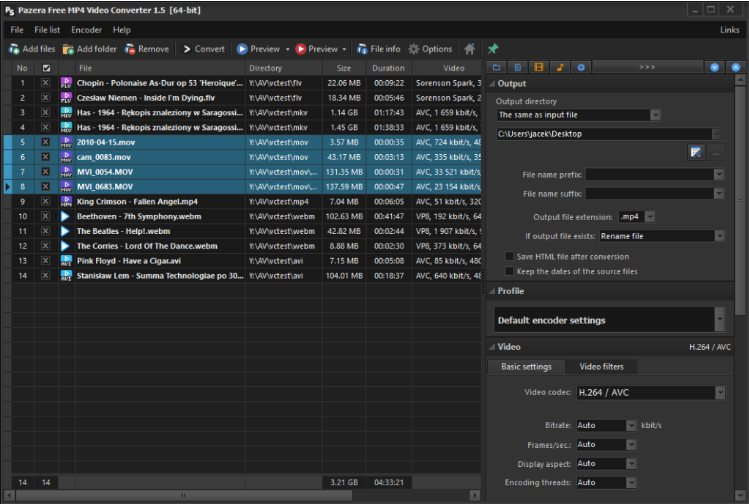Collapse the Output section
Viewport: 749px width, 504px height.
point(492,84)
